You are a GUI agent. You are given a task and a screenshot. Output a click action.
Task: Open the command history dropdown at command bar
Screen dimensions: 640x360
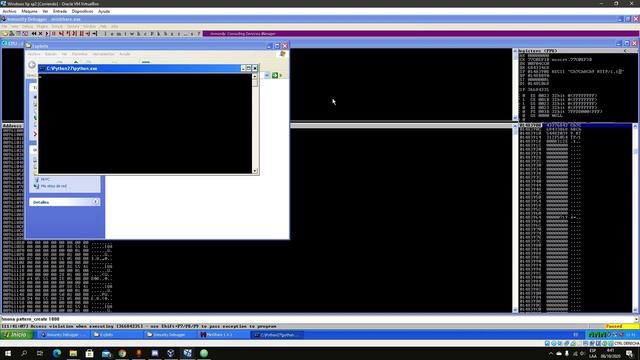point(636,319)
